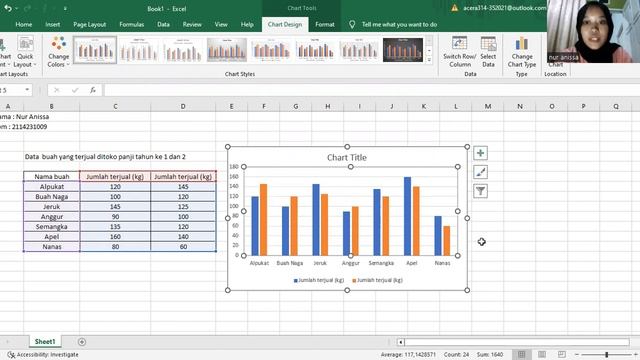This screenshot has height=360, width=640.
Task: Open Chart Filters funnel button
Action: click(480, 191)
